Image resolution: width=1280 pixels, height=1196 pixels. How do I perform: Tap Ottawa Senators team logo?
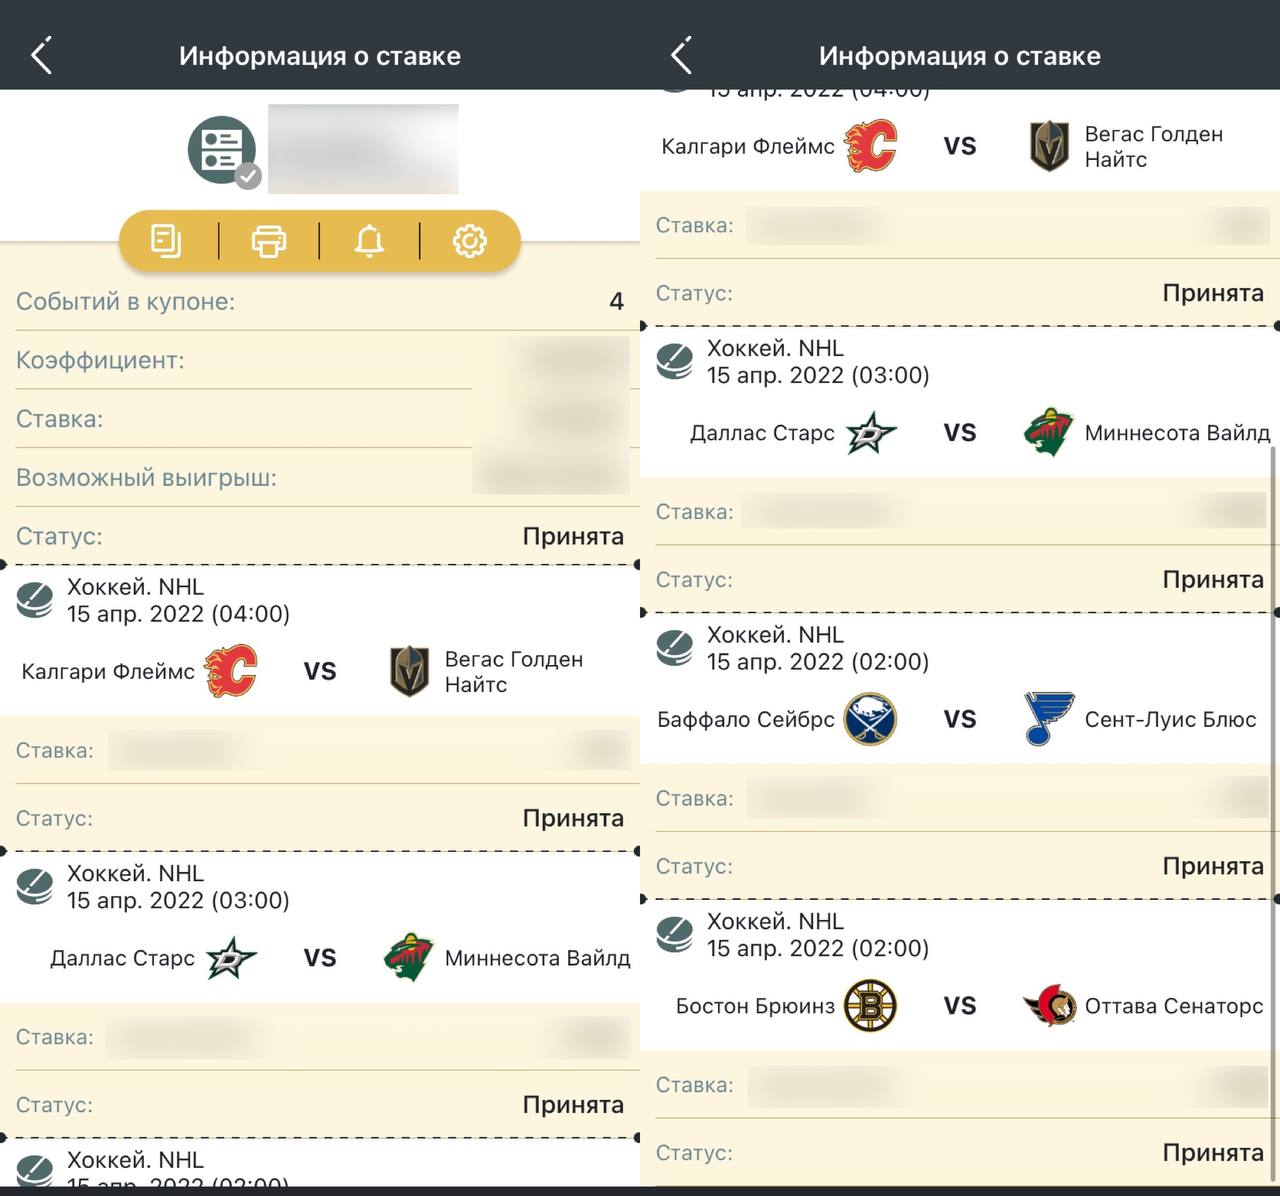(1049, 1006)
